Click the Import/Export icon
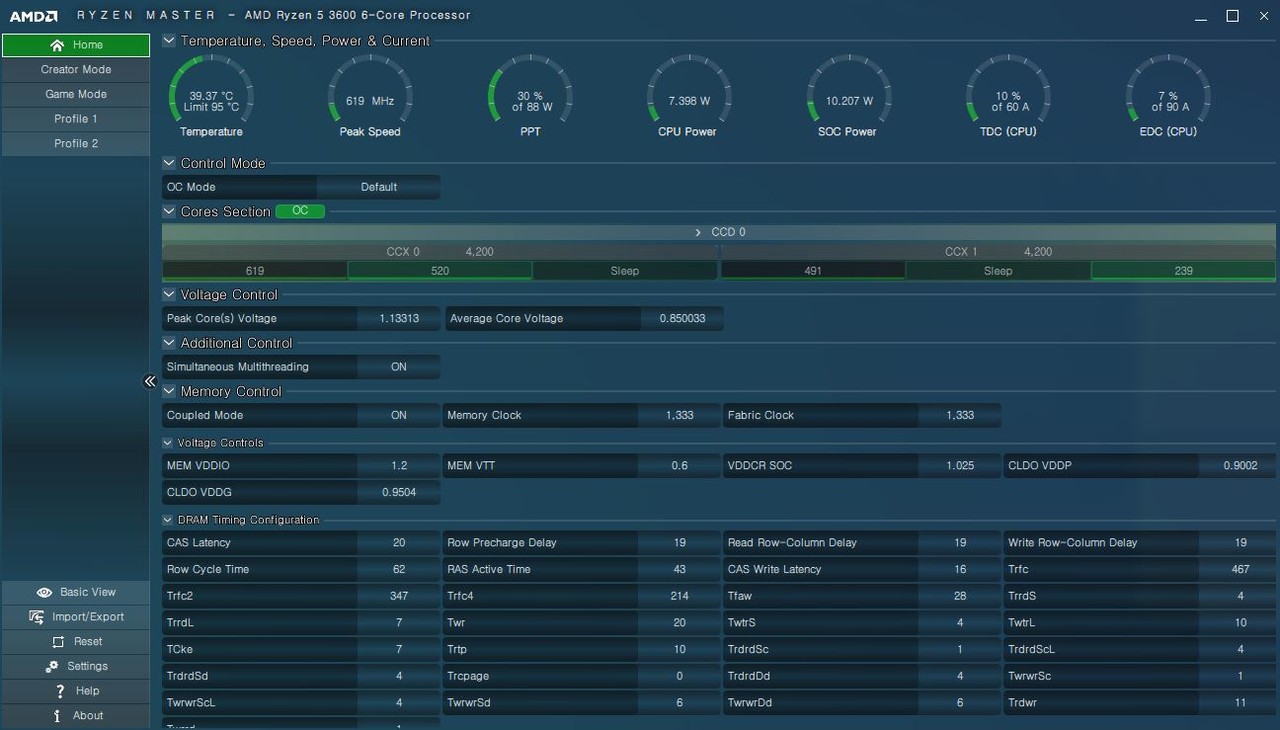 tap(37, 617)
